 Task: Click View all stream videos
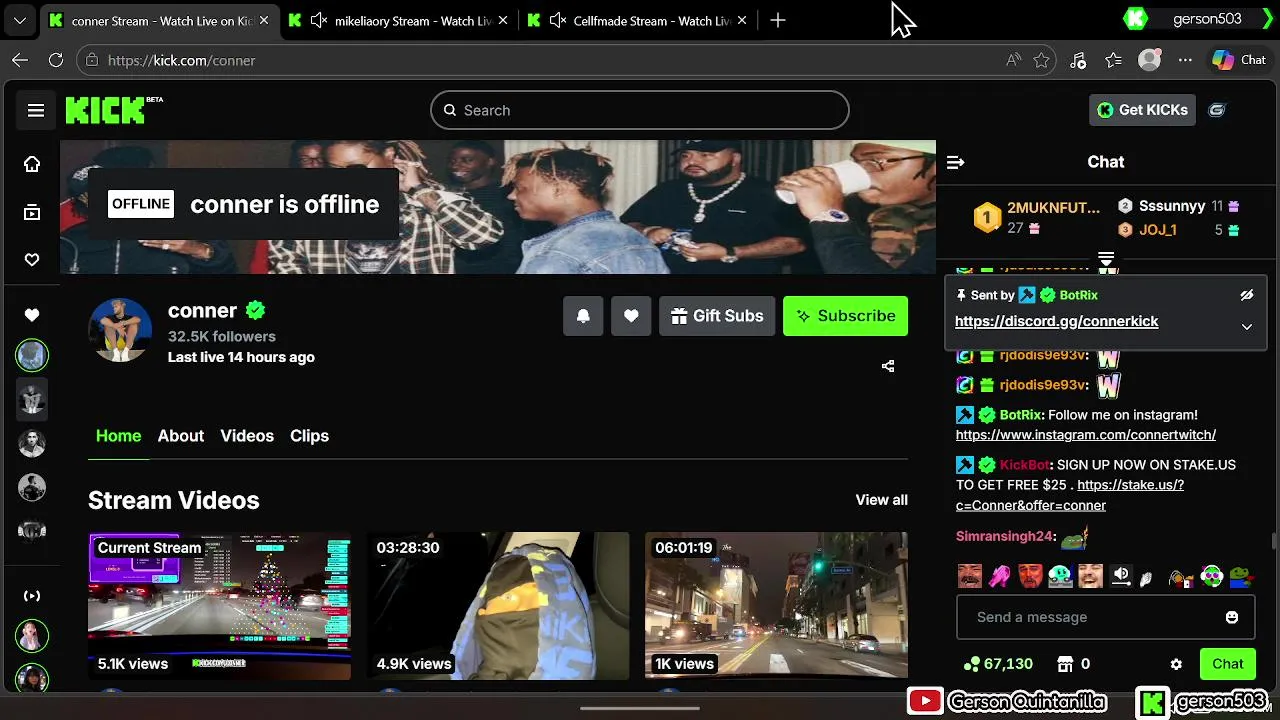tap(881, 500)
